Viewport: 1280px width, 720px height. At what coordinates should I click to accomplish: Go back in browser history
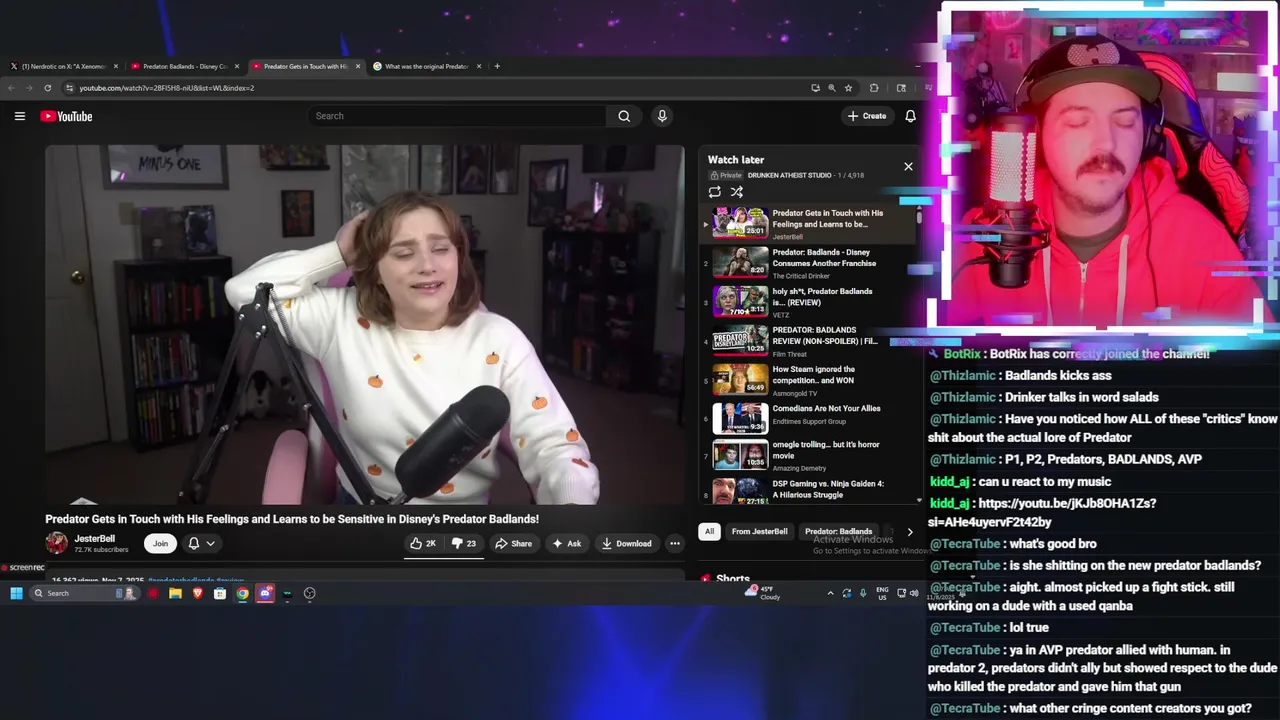(12, 88)
